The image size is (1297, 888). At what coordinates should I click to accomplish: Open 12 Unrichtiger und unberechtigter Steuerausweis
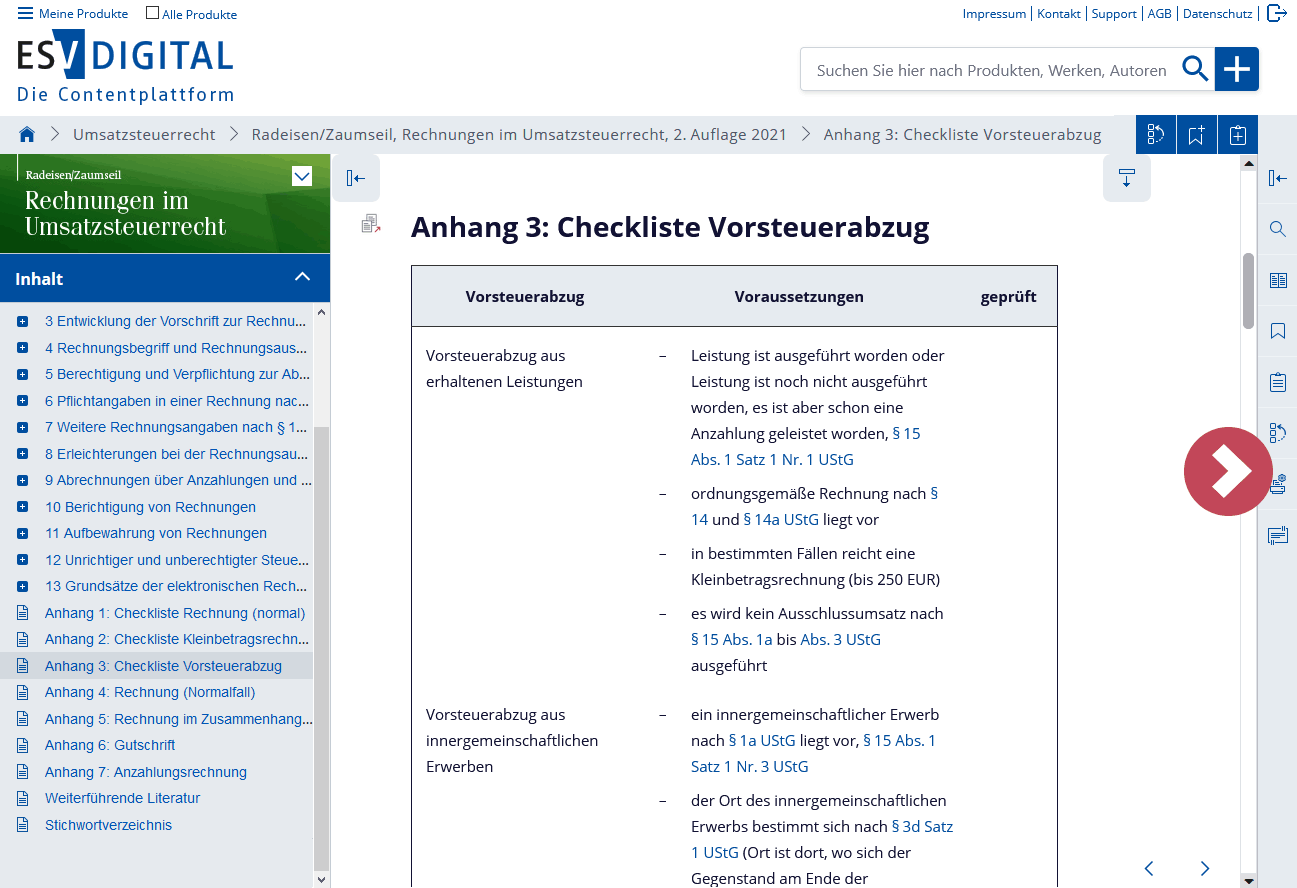(x=177, y=560)
